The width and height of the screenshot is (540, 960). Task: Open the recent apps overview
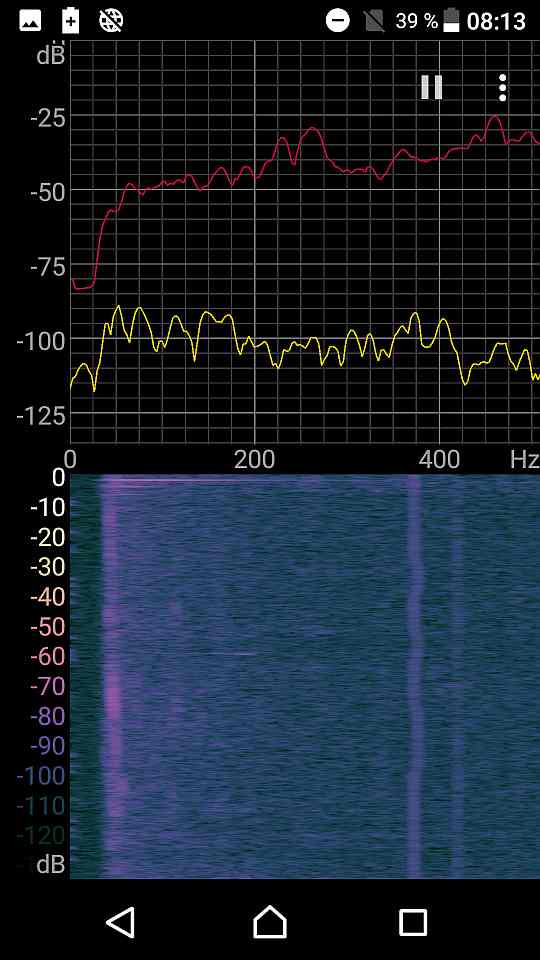(x=413, y=921)
